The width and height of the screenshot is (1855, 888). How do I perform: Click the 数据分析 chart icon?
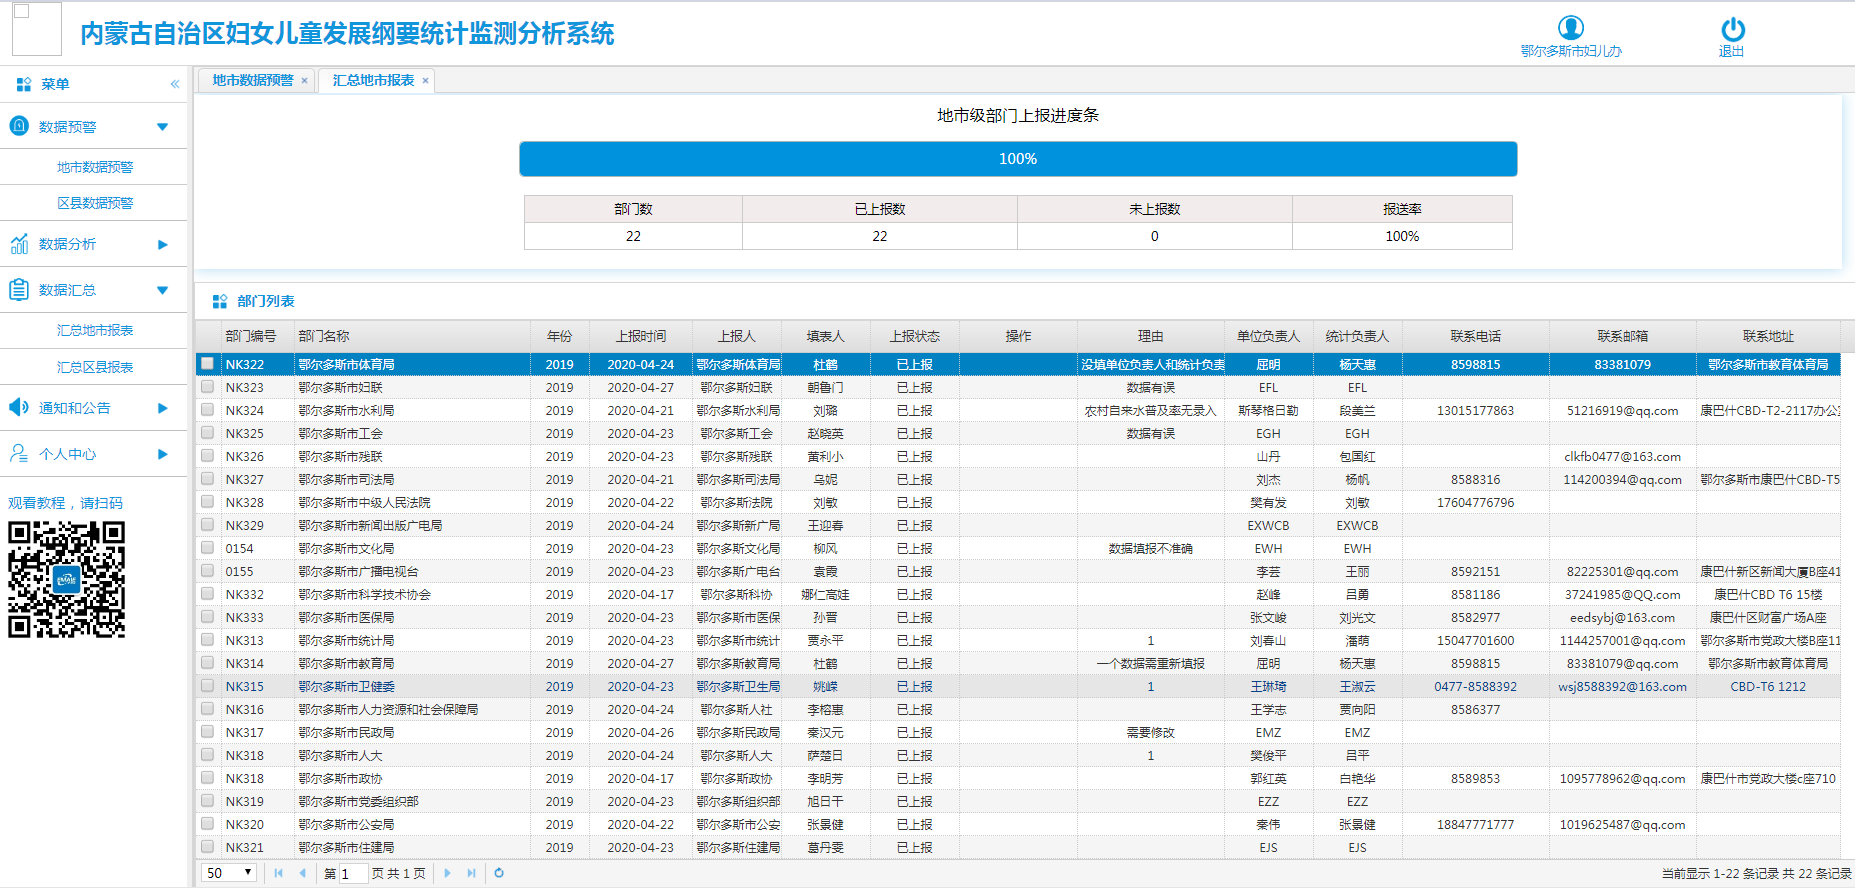[x=19, y=243]
